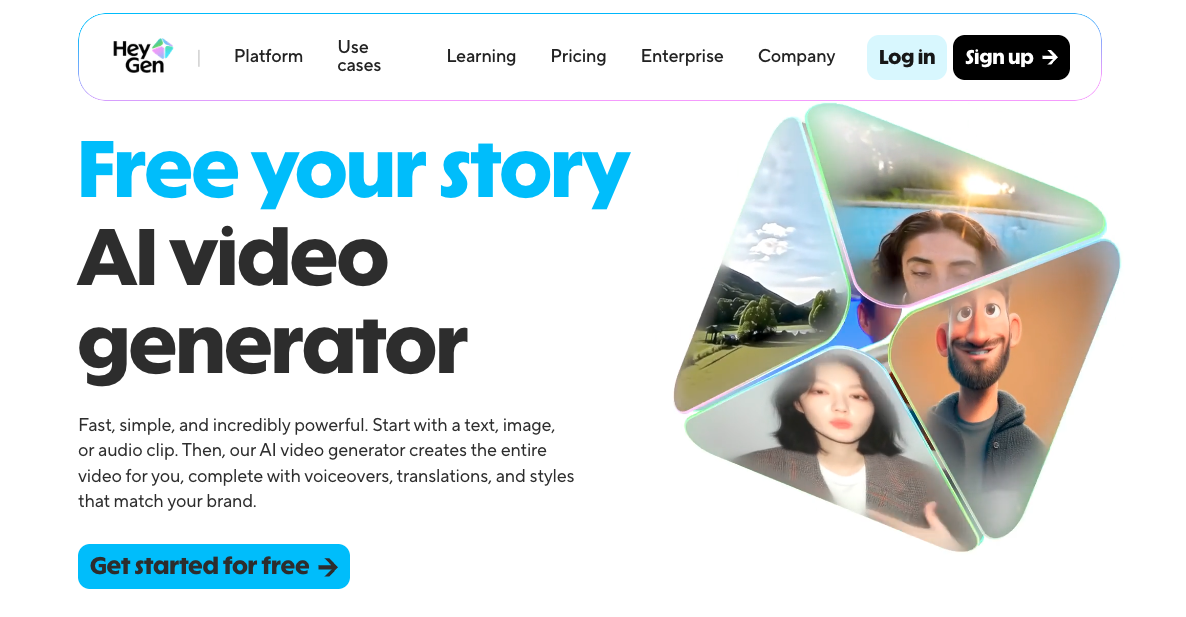Click the black Sign up button
The height and width of the screenshot is (617, 1186).
coord(1011,57)
